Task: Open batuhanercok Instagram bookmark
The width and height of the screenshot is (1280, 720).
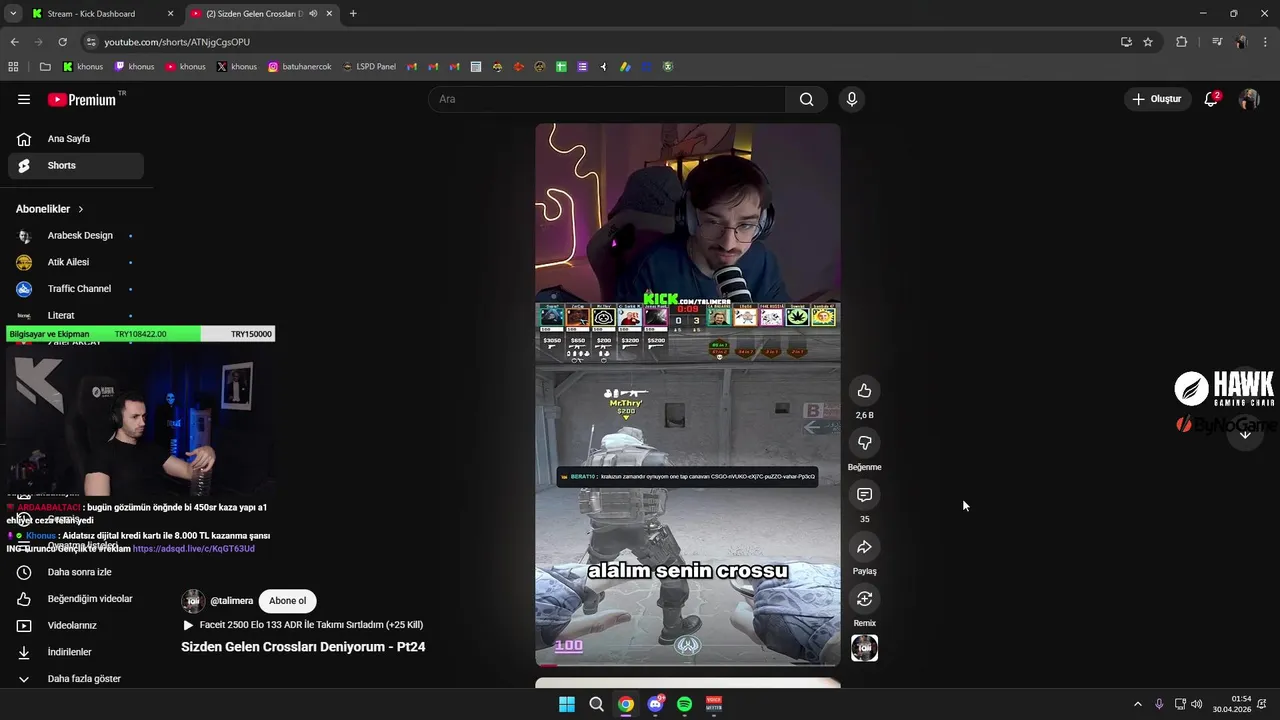Action: point(299,67)
